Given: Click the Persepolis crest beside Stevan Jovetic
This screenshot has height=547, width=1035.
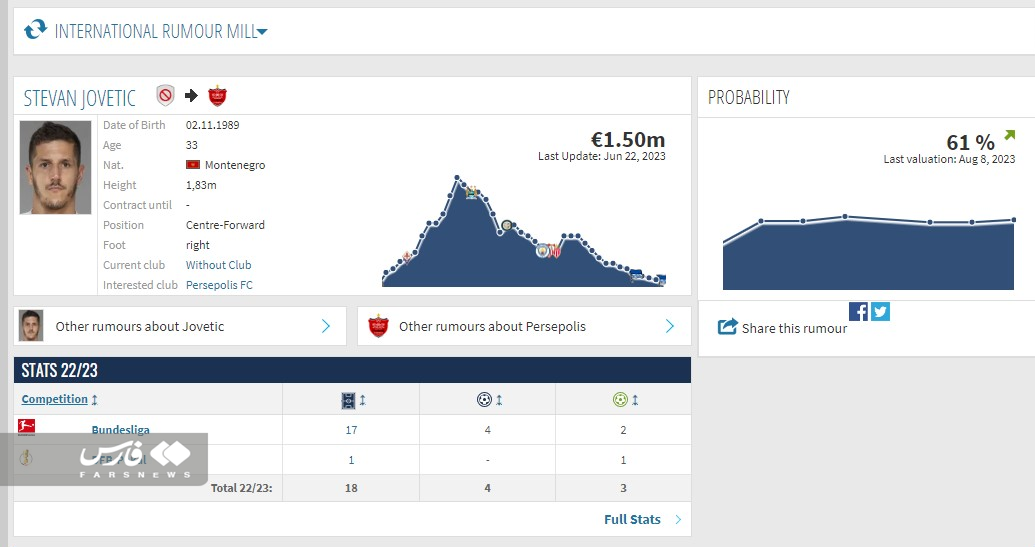Looking at the screenshot, I should point(217,96).
